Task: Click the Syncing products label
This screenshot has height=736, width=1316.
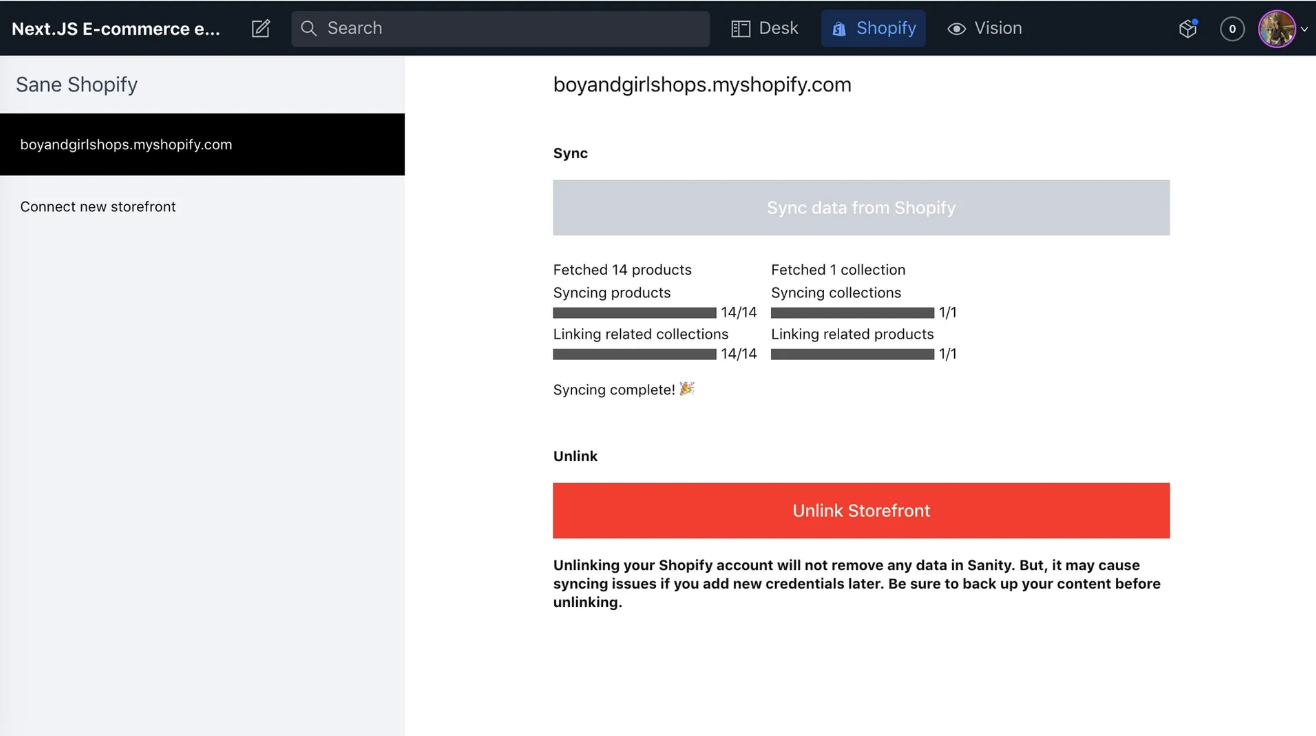Action: tap(612, 293)
